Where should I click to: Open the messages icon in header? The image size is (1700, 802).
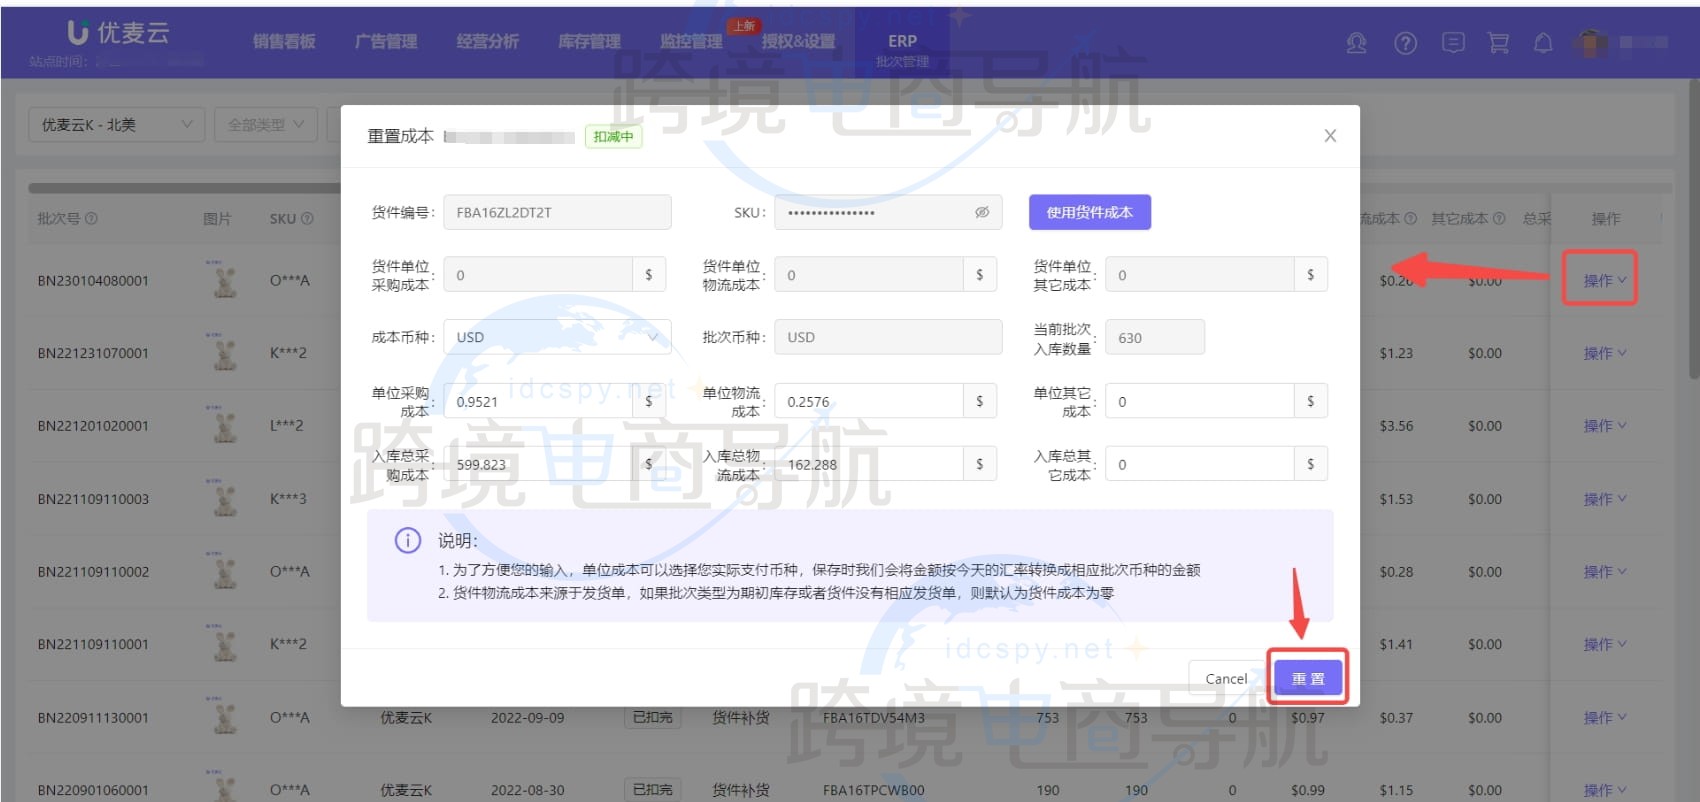pos(1453,42)
